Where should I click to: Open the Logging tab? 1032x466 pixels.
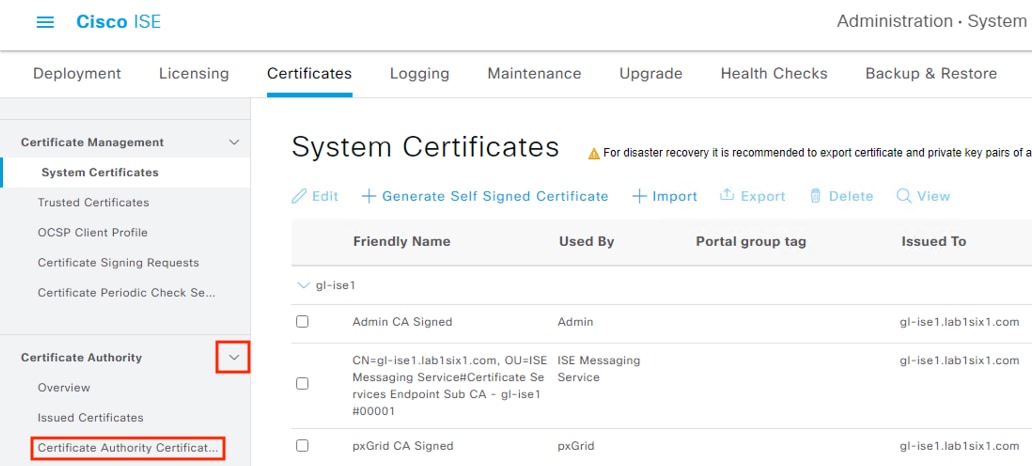coord(419,73)
